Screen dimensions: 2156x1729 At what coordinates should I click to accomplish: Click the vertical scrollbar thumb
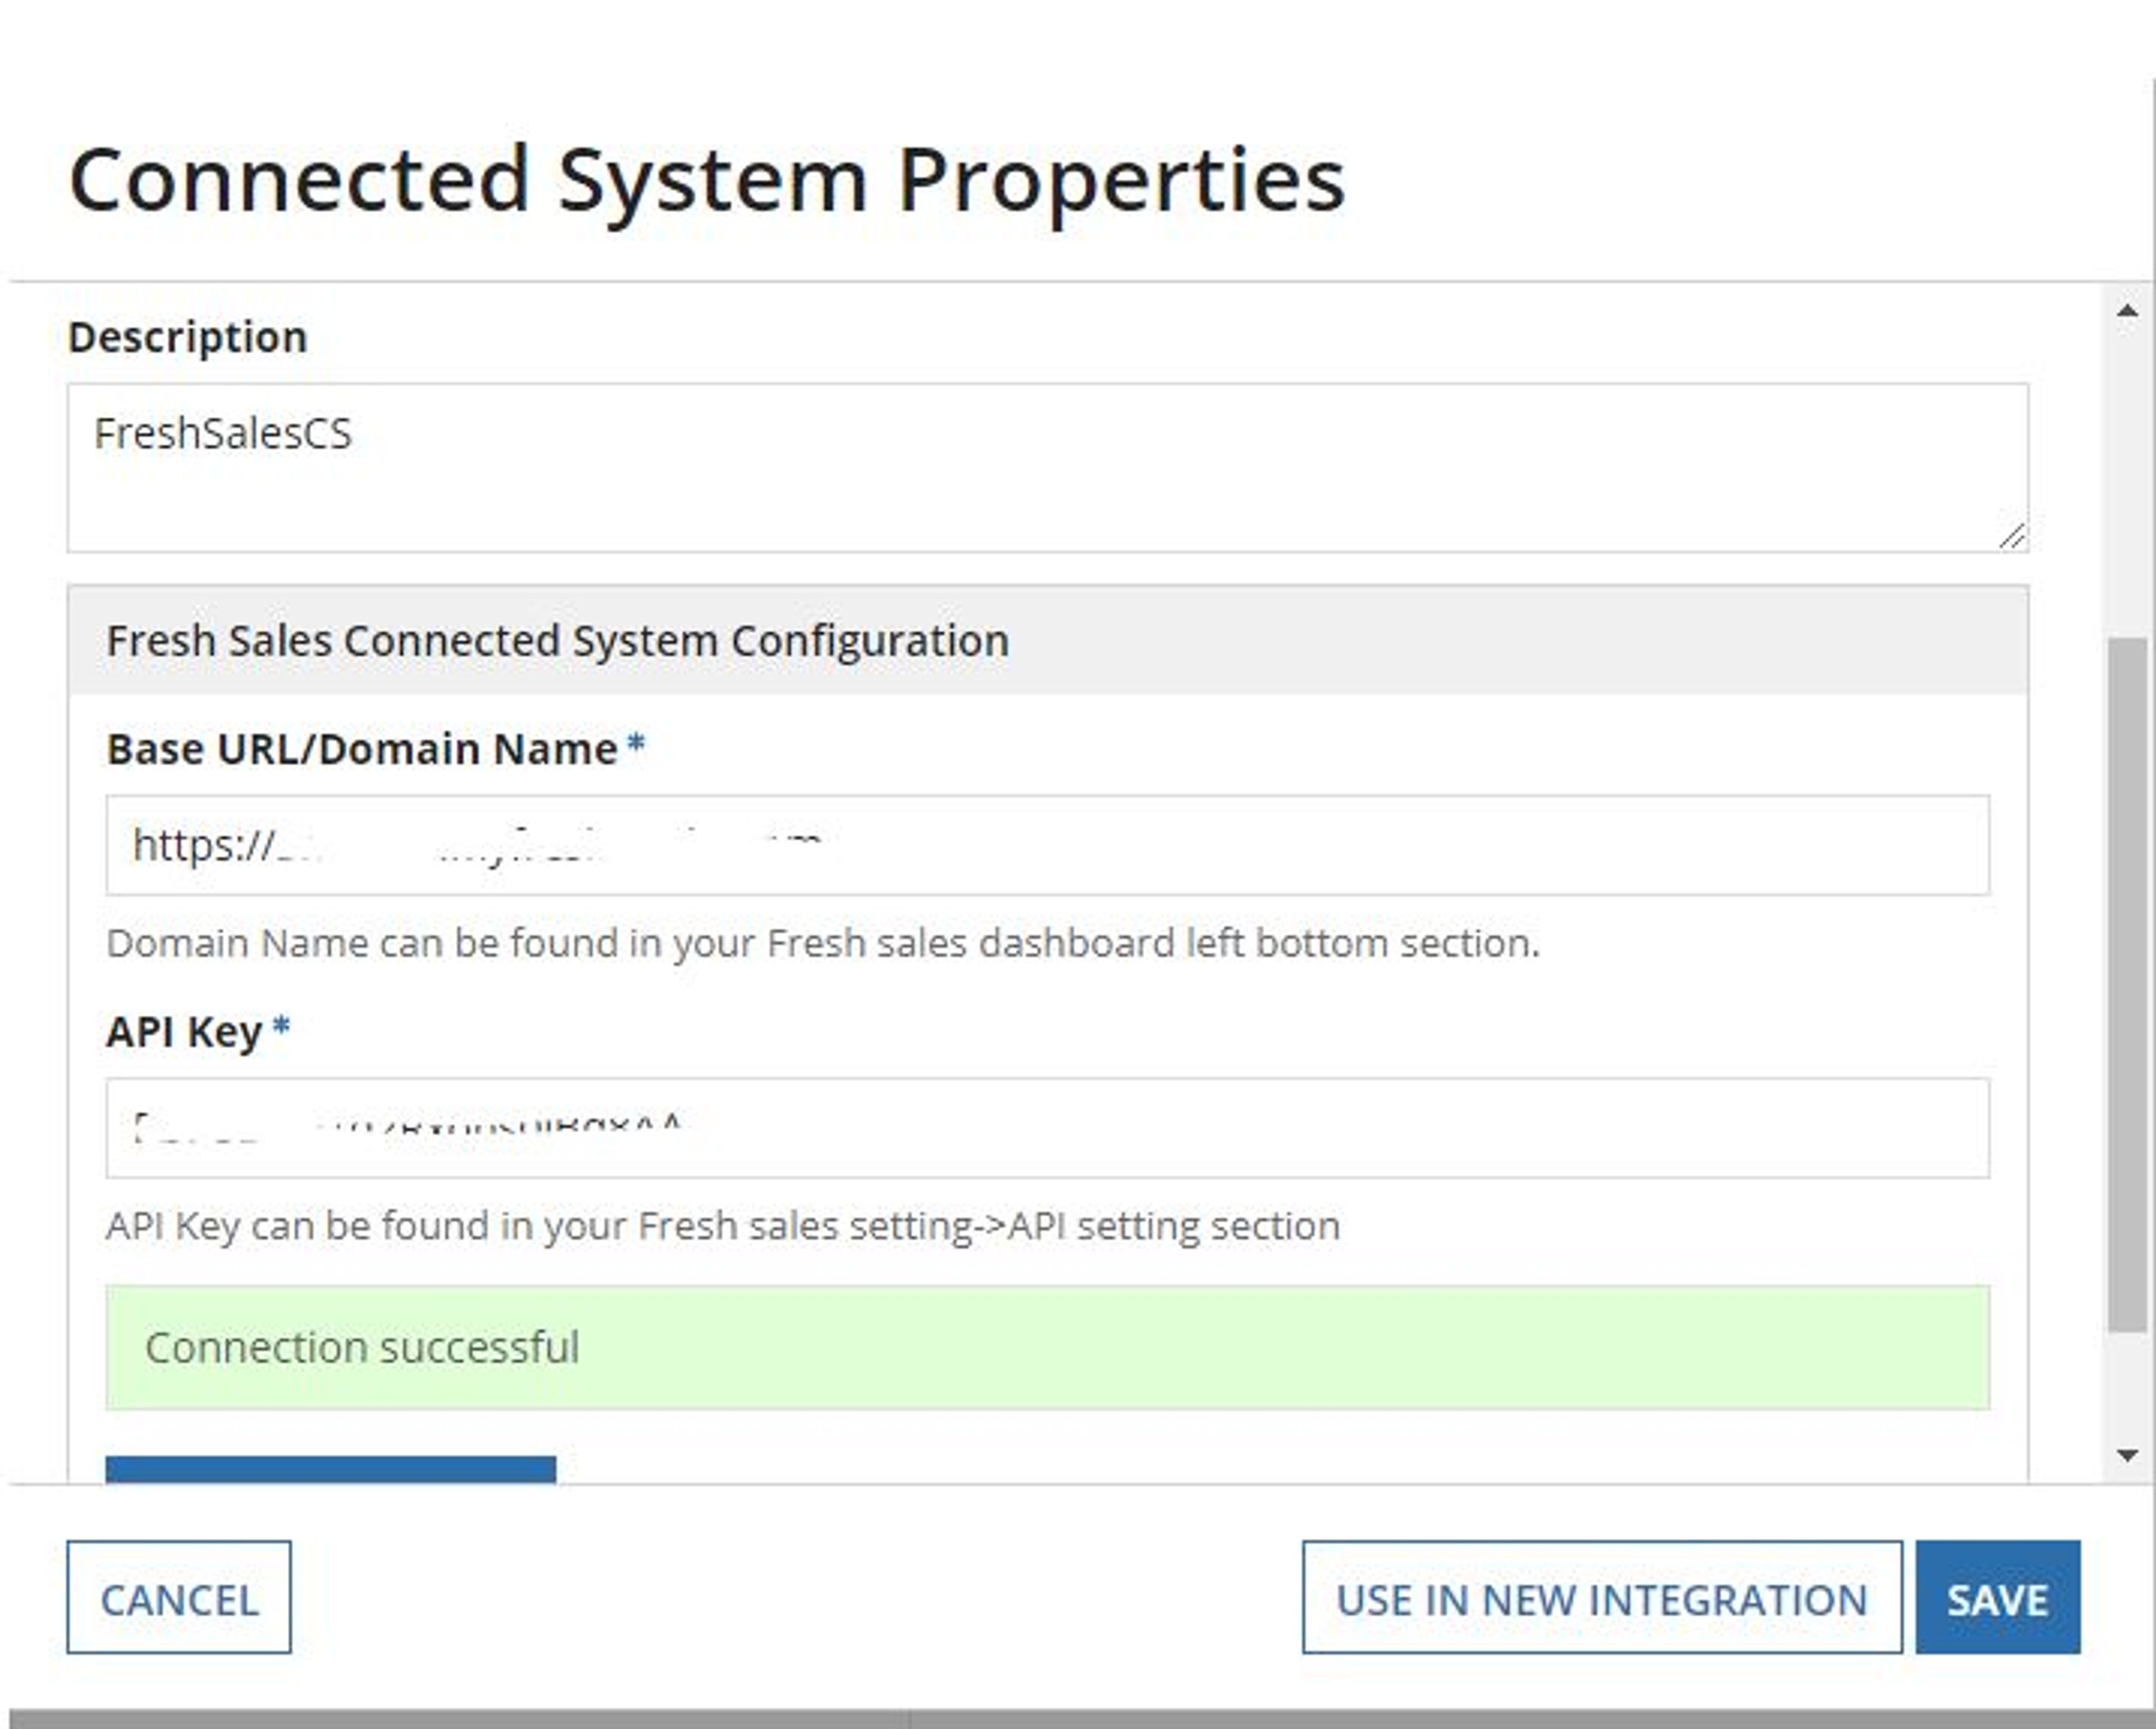2128,984
